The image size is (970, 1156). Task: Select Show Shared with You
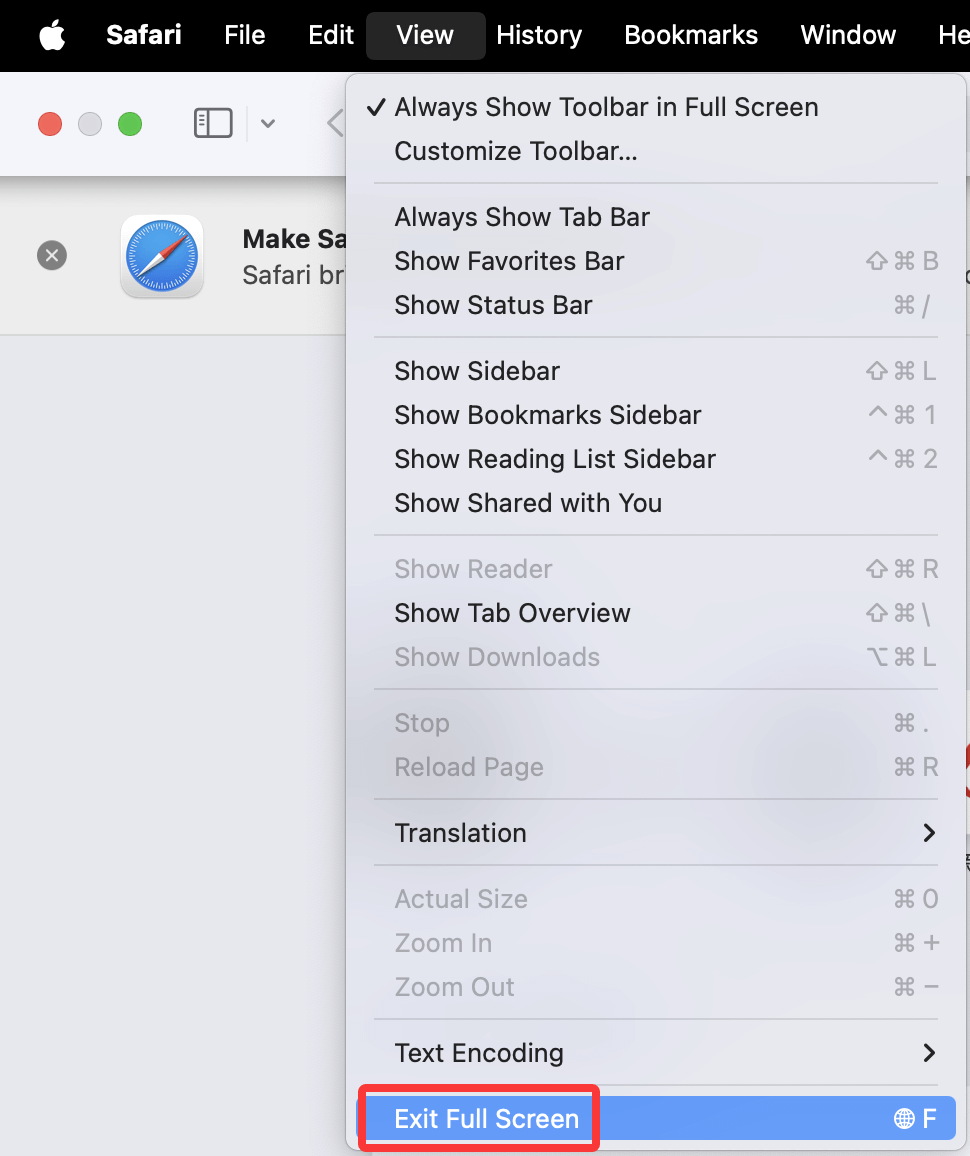tap(528, 503)
